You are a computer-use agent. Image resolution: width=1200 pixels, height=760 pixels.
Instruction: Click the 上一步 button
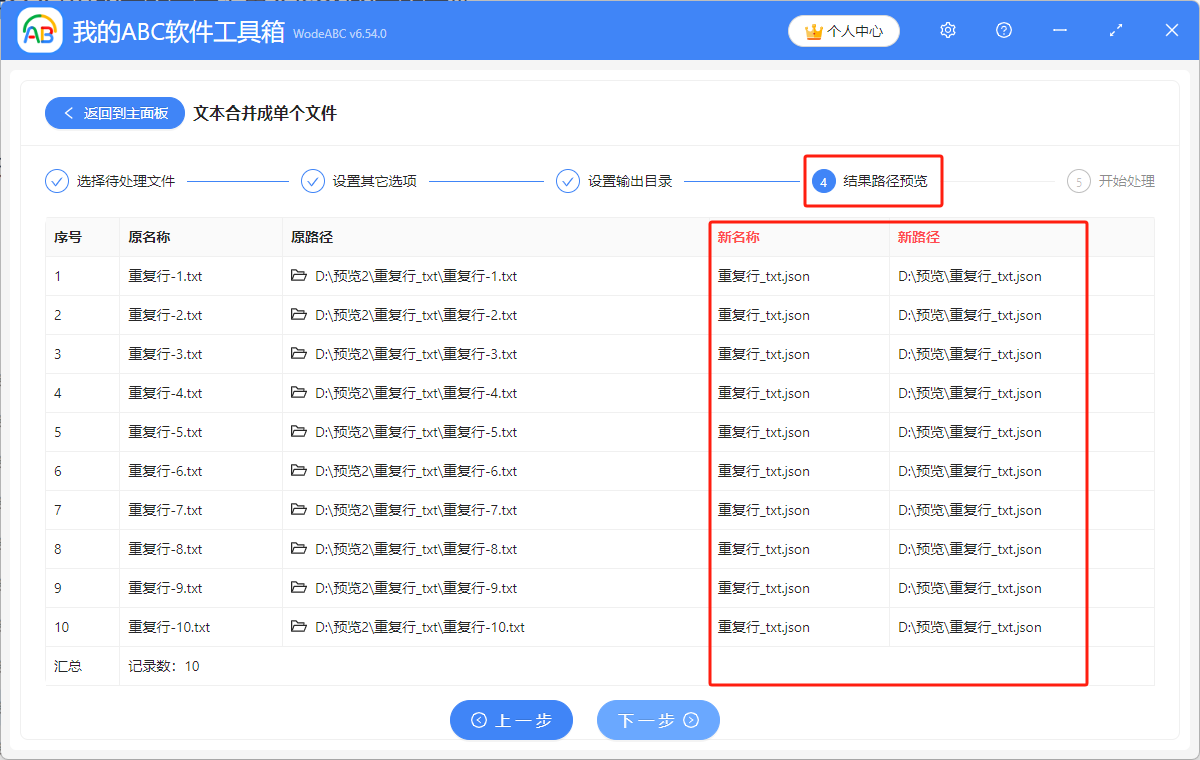tap(511, 720)
